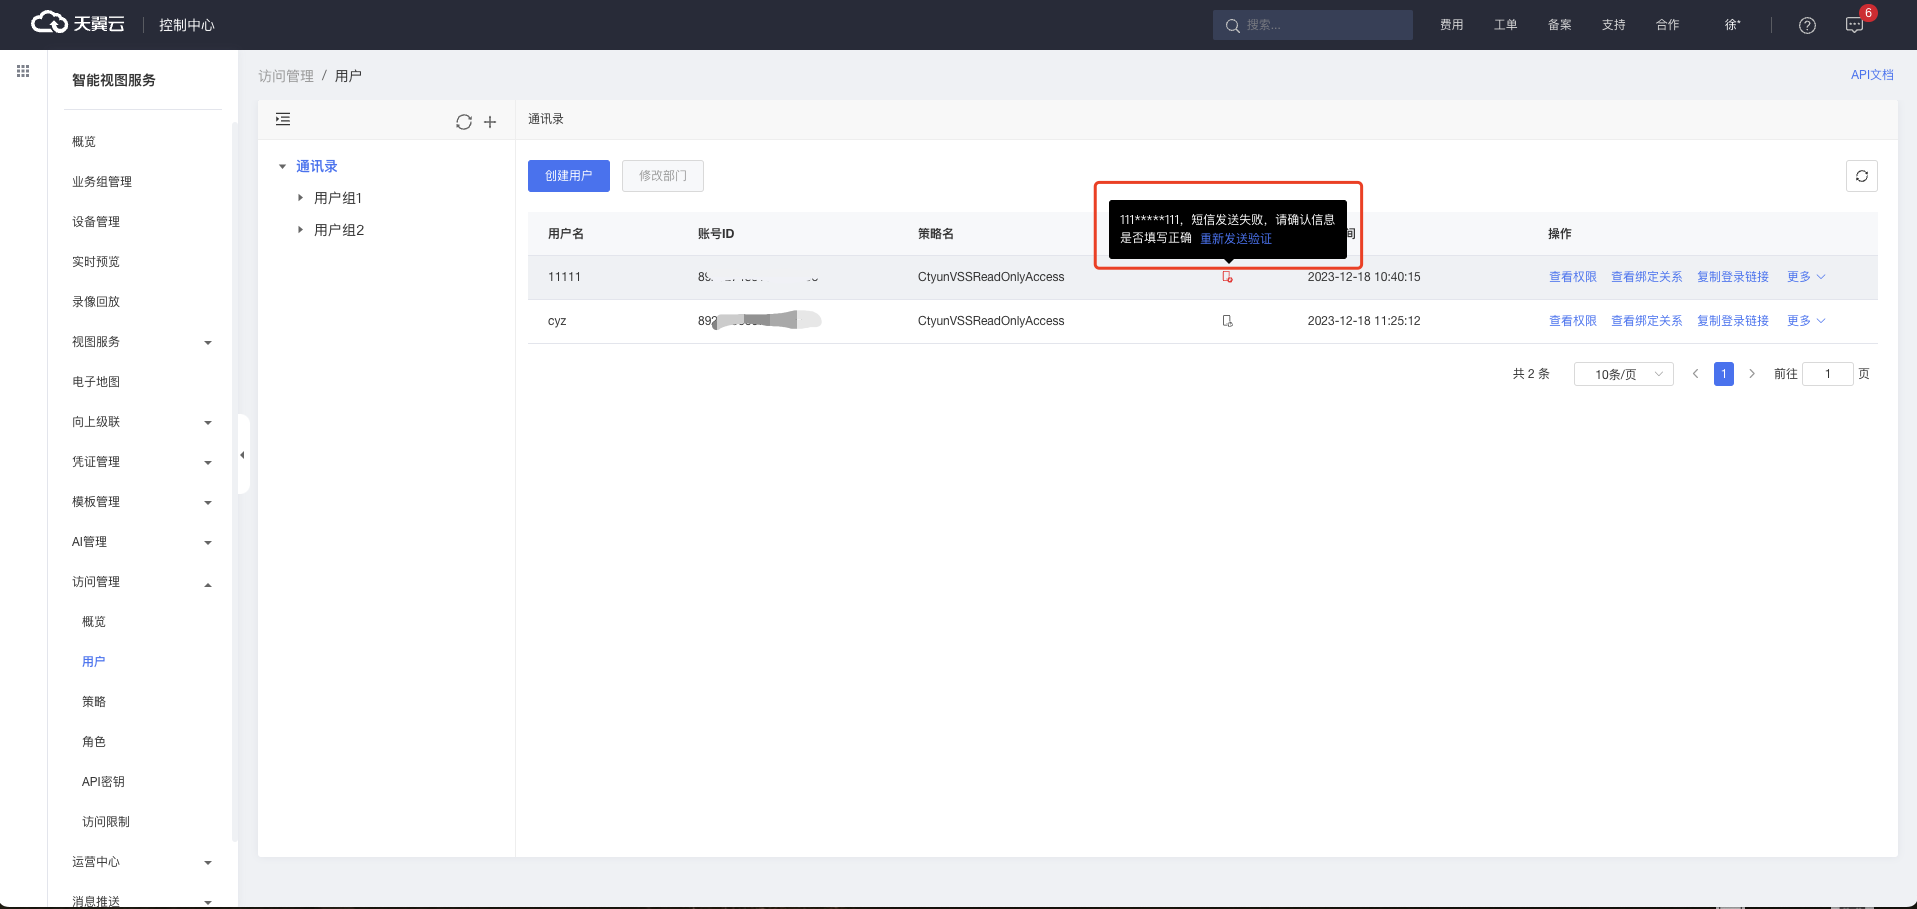Screen dimensions: 1917x909
Task: Add a new group with plus icon
Action: coord(490,122)
